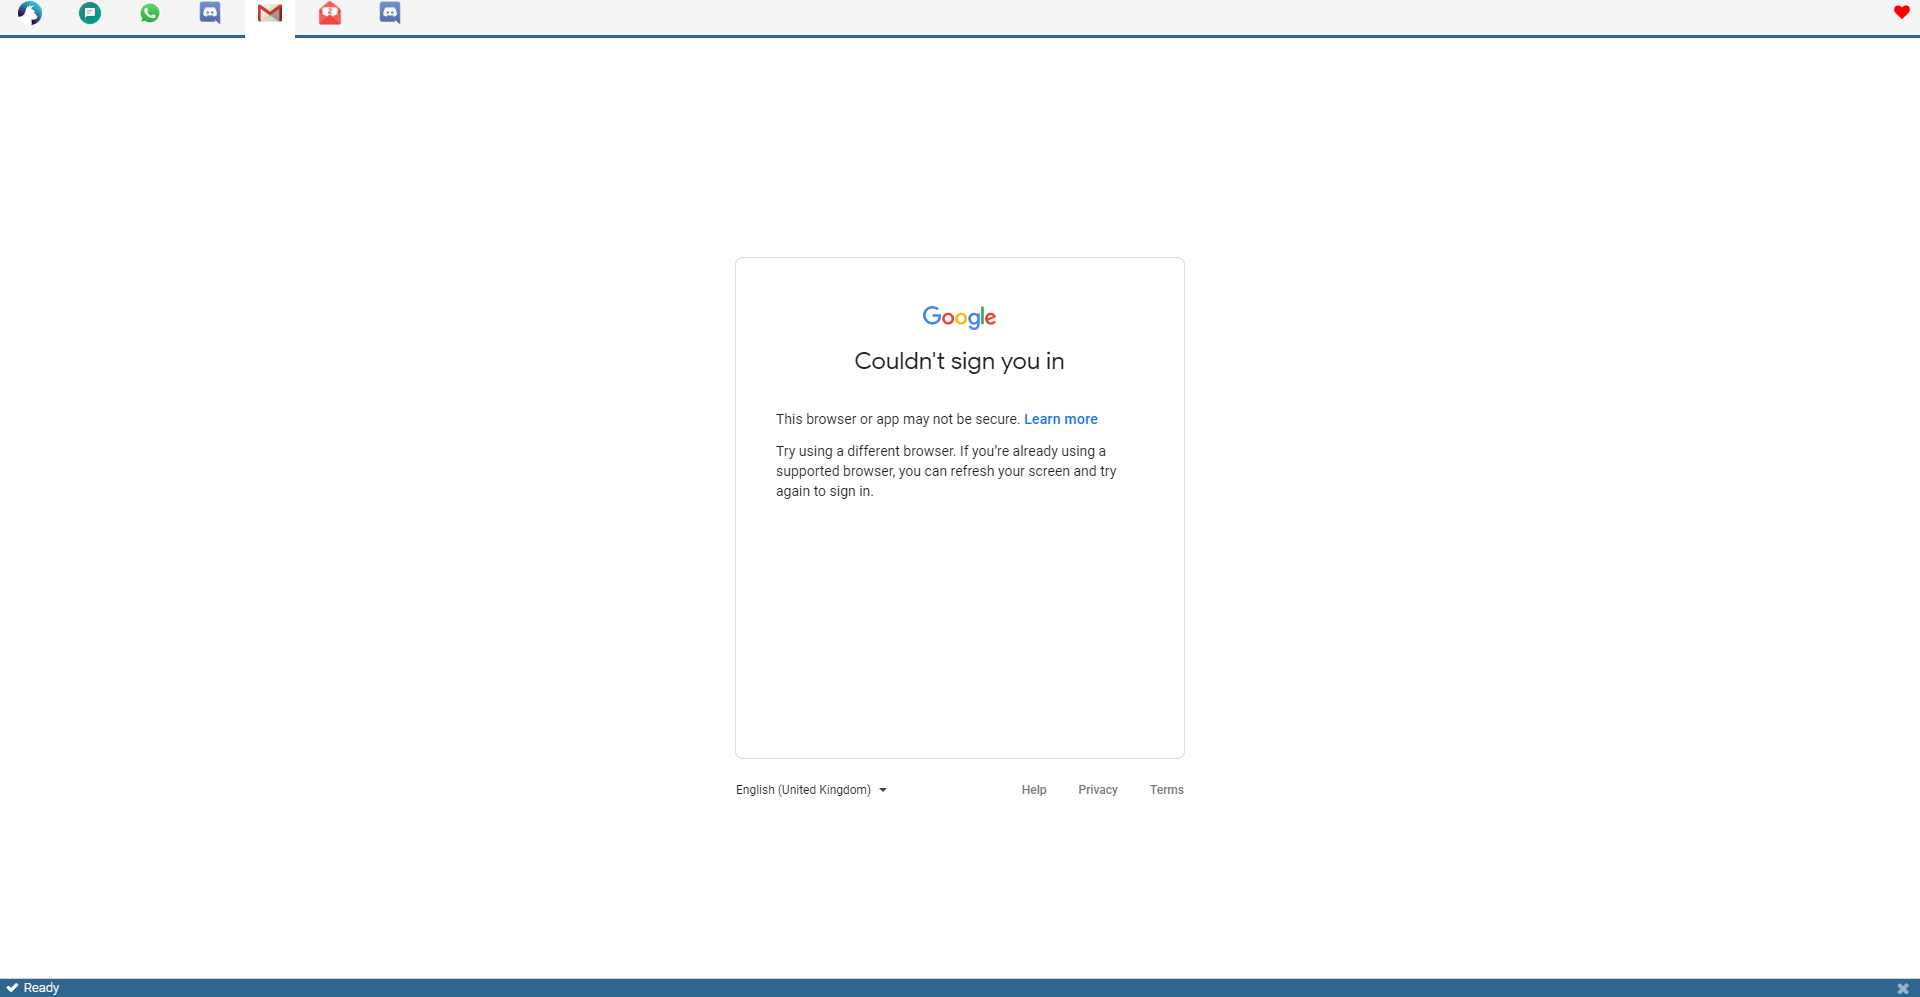1920x997 pixels.
Task: Click the "Ready" status text
Action: [x=41, y=988]
